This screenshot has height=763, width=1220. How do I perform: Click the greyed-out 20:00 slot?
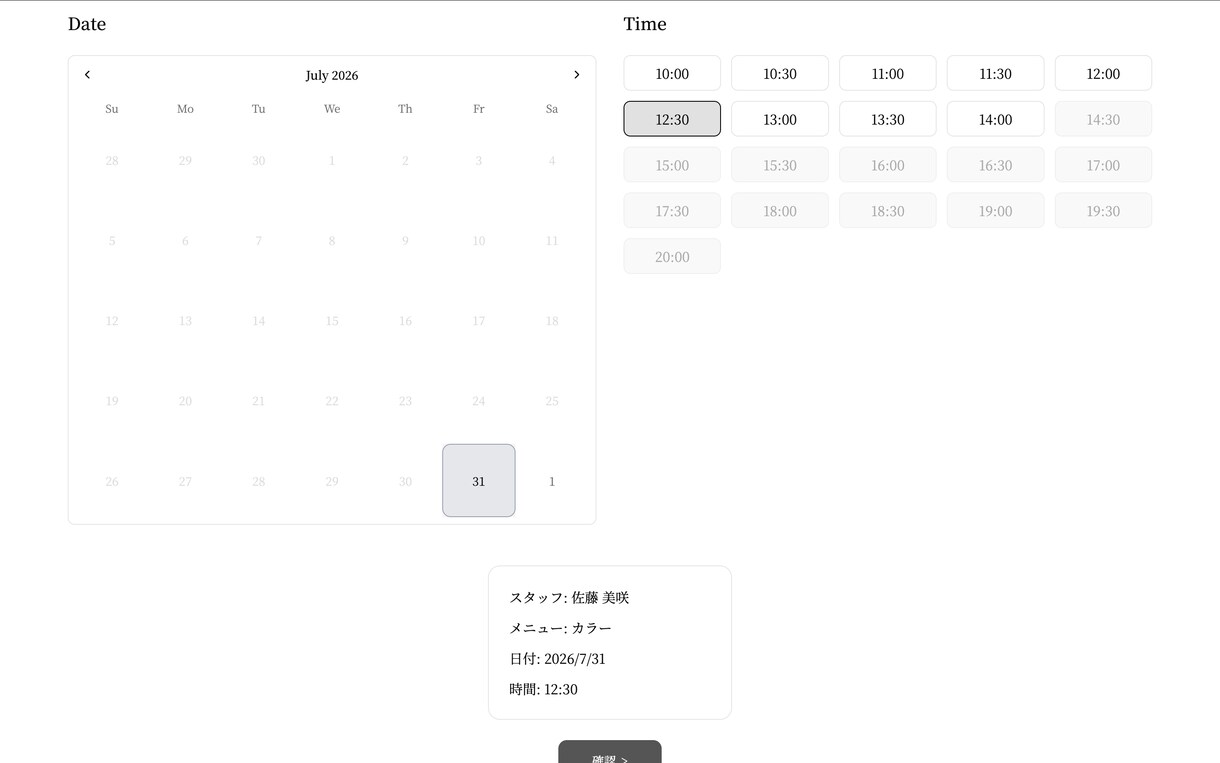click(672, 257)
